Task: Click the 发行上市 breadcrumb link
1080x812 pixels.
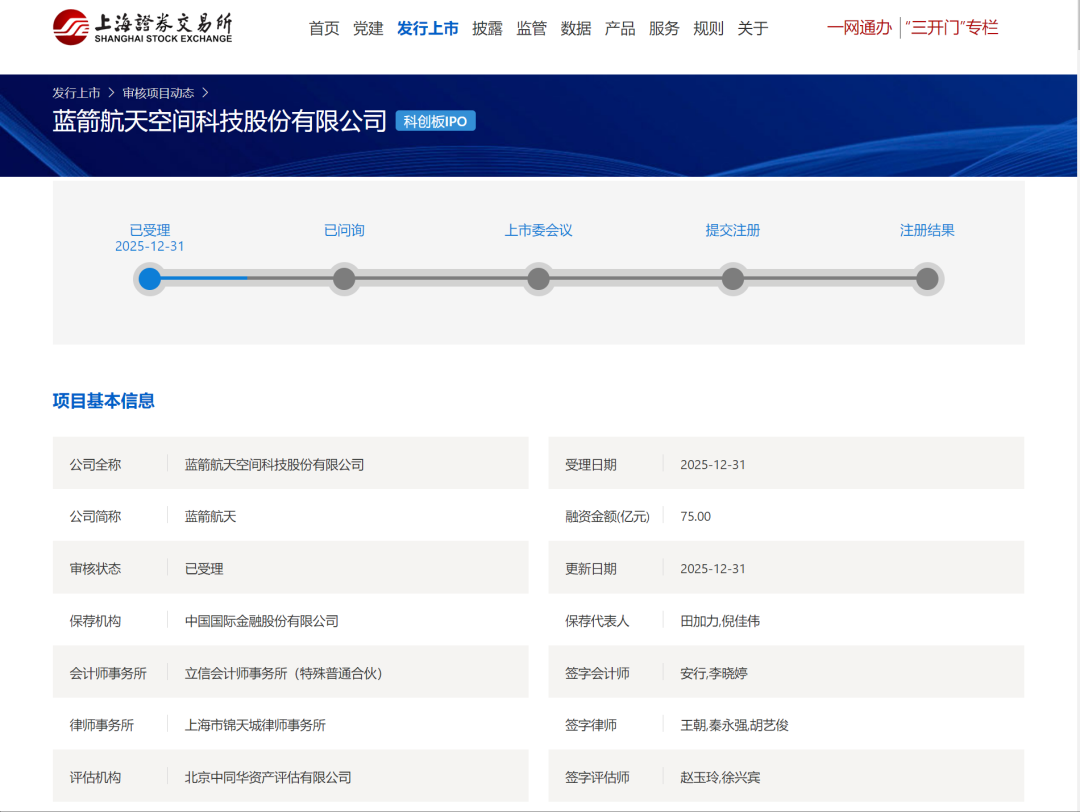Action: tap(76, 93)
